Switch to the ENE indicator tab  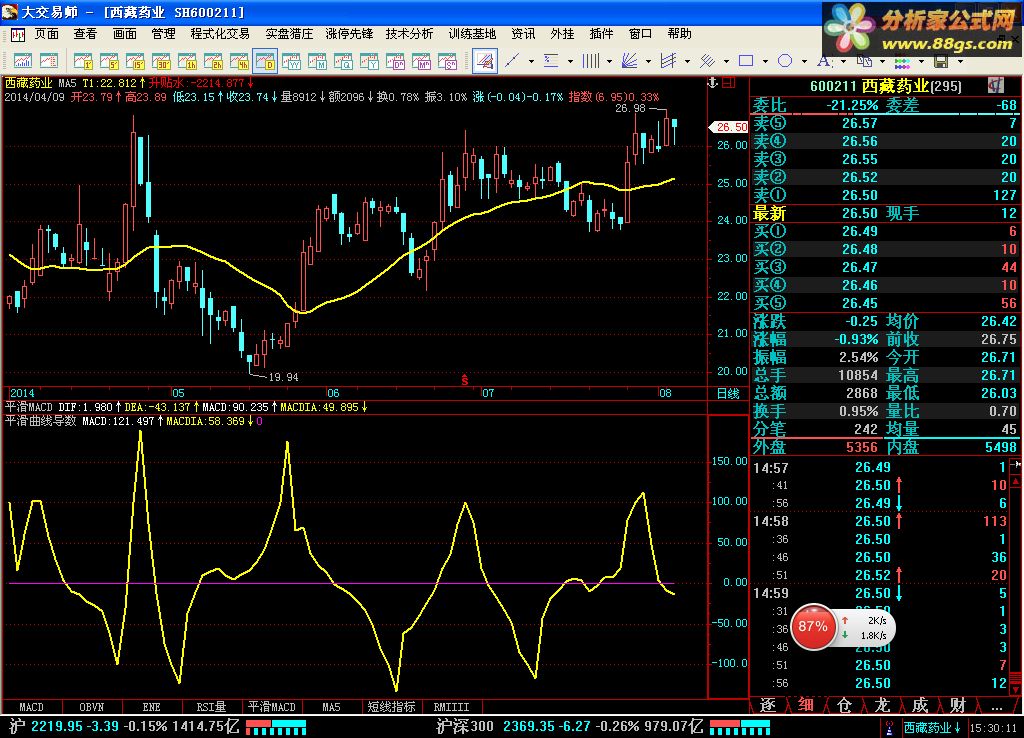[152, 707]
